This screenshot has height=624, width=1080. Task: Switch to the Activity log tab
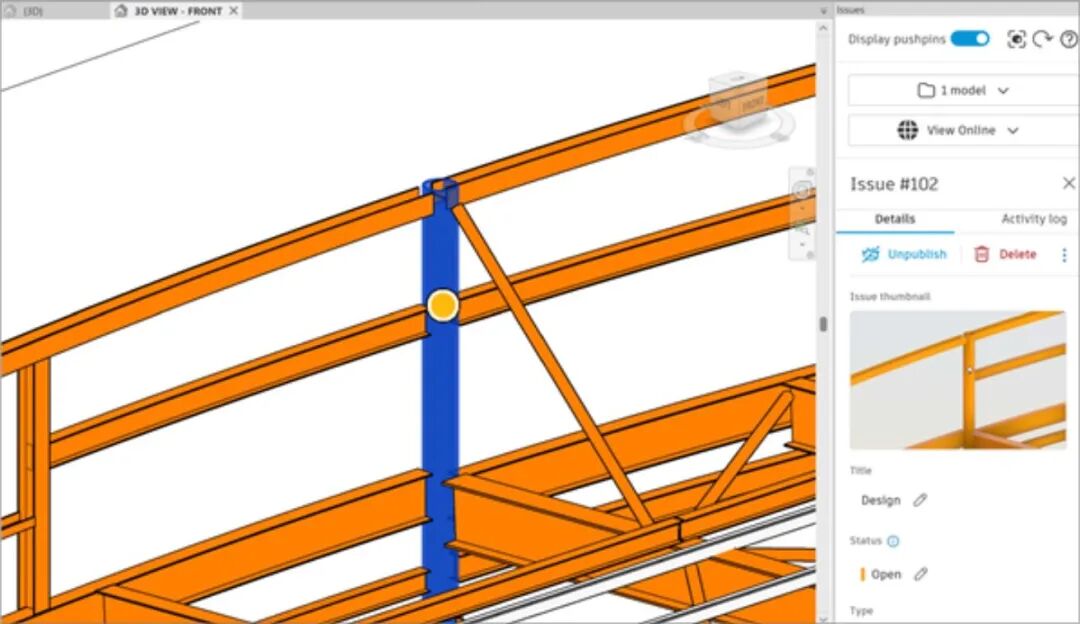tap(1033, 219)
